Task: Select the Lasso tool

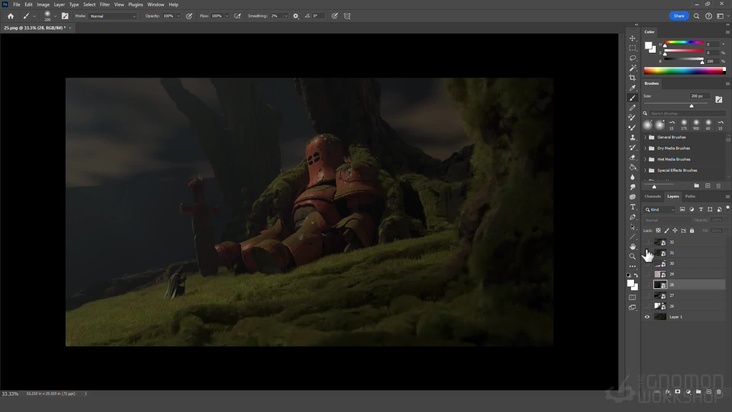Action: coord(633,58)
